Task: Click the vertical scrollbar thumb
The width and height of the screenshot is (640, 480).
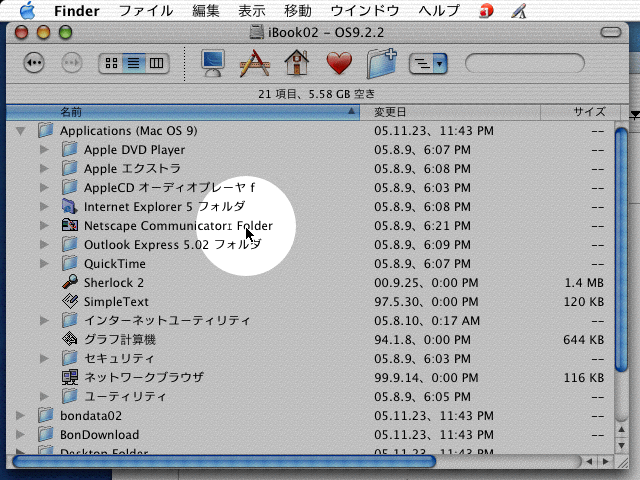Action: point(621,250)
